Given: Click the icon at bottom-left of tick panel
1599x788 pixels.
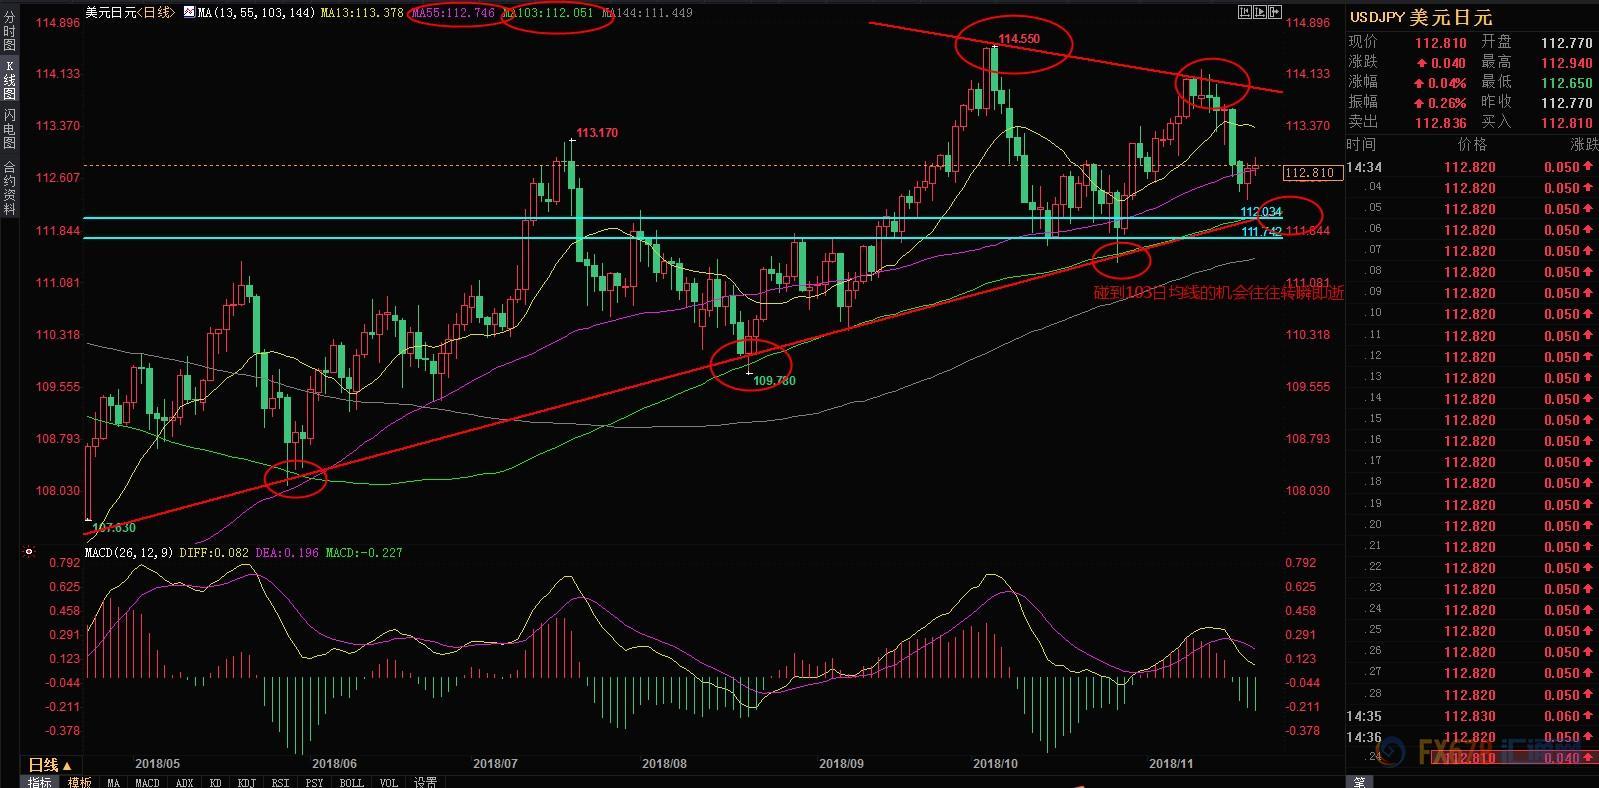Looking at the screenshot, I should pos(1360,782).
